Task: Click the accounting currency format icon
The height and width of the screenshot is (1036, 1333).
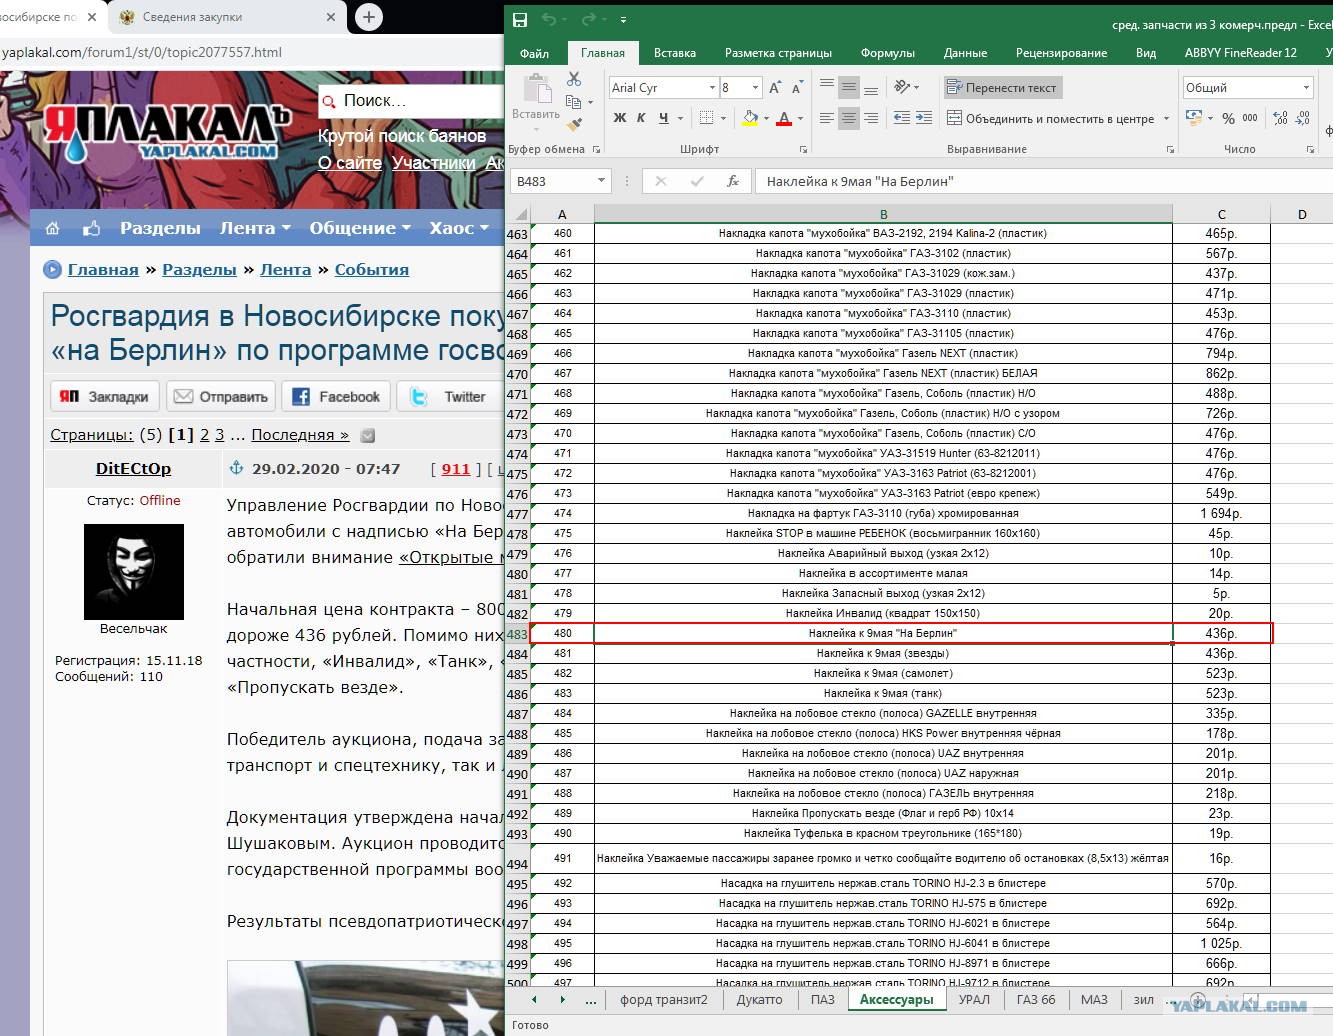Action: pyautogui.click(x=1193, y=118)
